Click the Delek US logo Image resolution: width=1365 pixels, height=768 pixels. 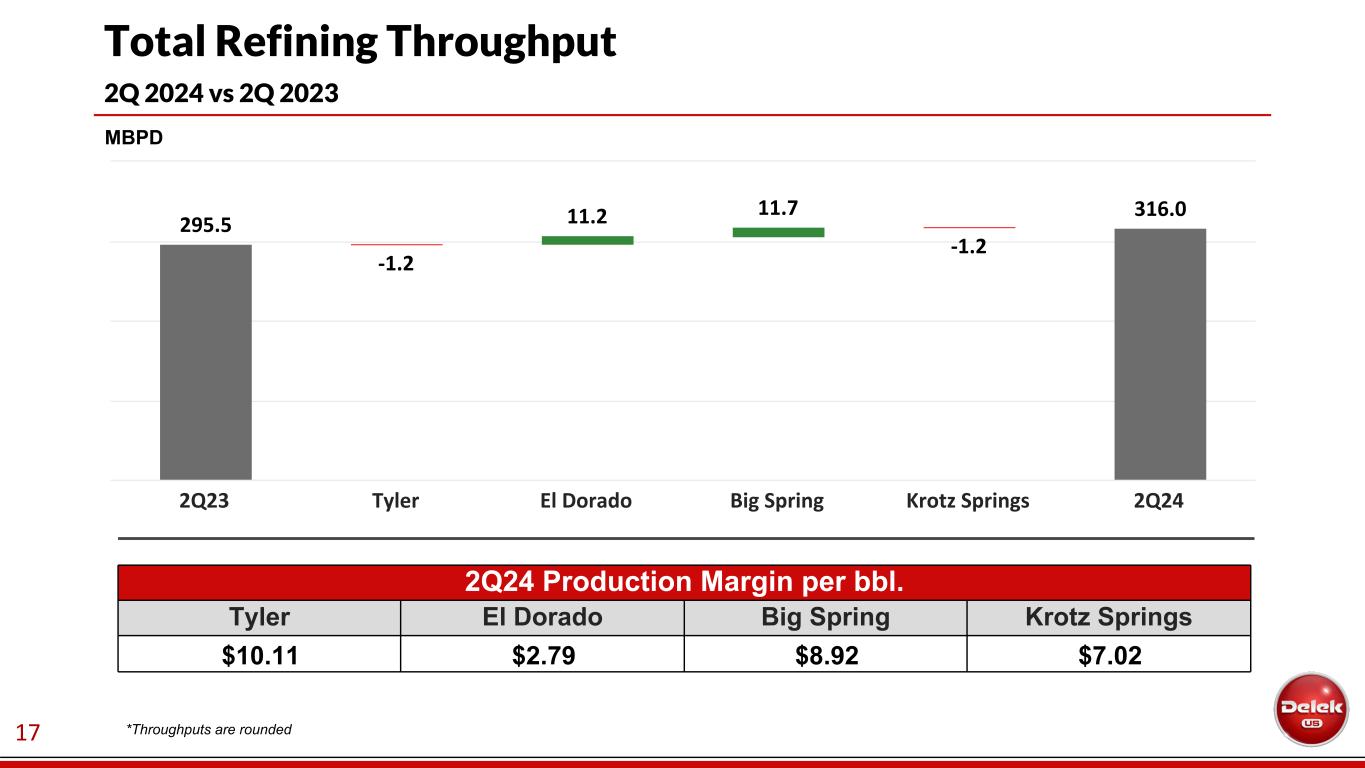pyautogui.click(x=1310, y=709)
